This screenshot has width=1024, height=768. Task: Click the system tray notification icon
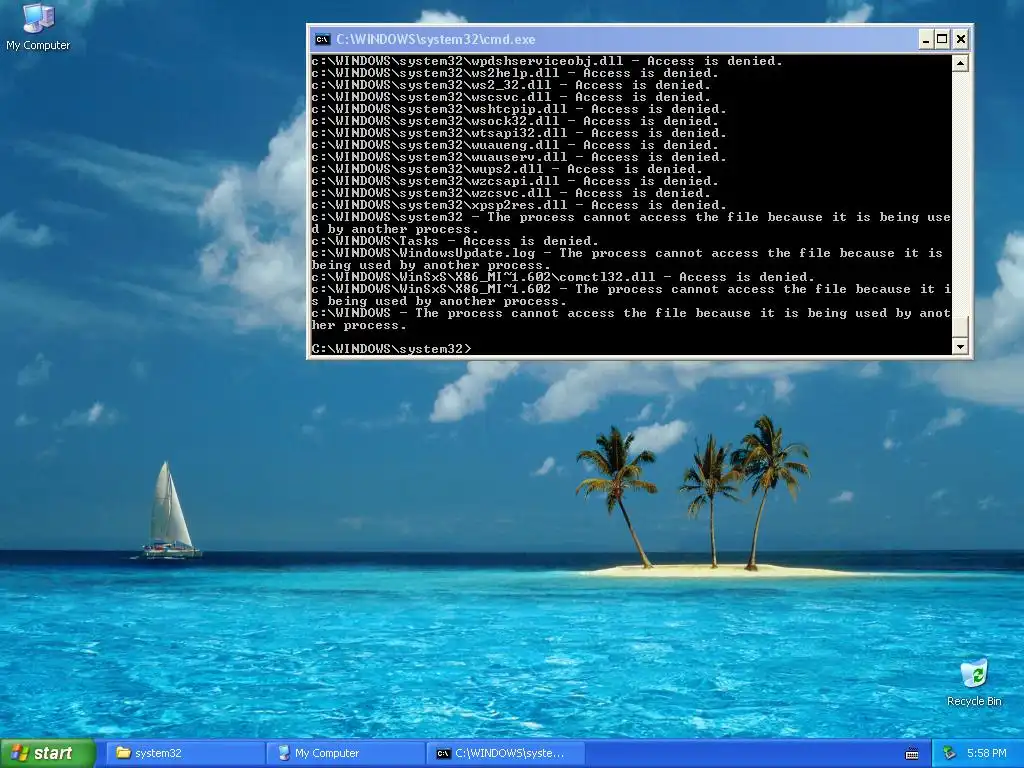coord(950,753)
